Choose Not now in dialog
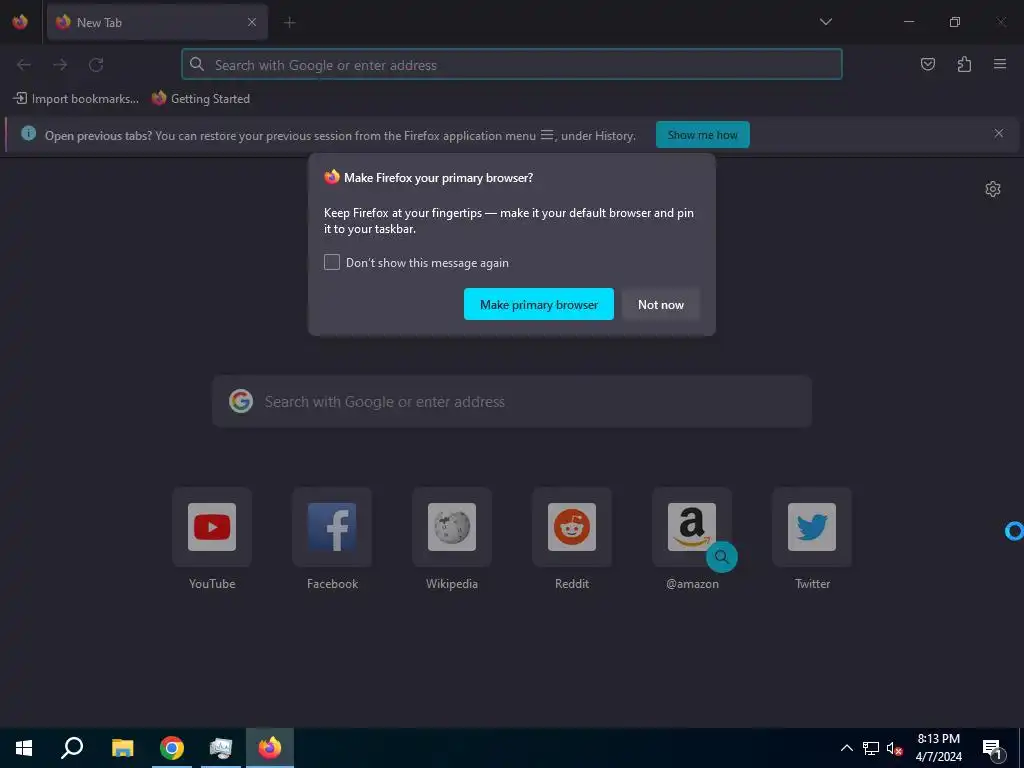Screen dimensions: 1024x768 (661, 304)
